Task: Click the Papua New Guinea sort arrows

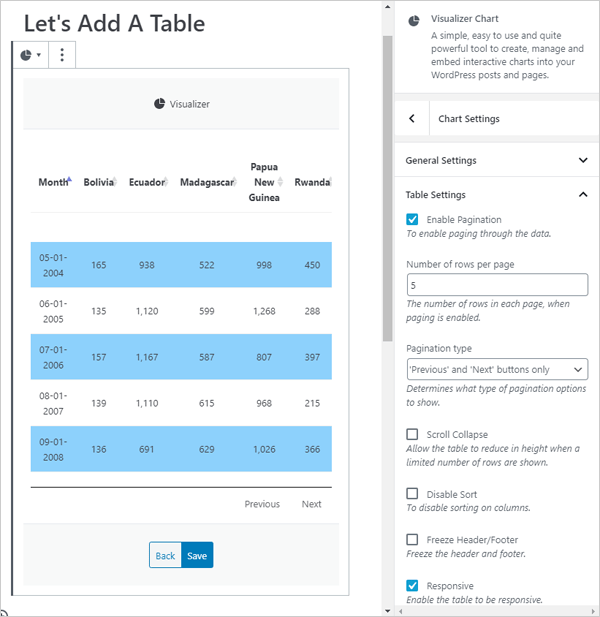Action: click(280, 182)
